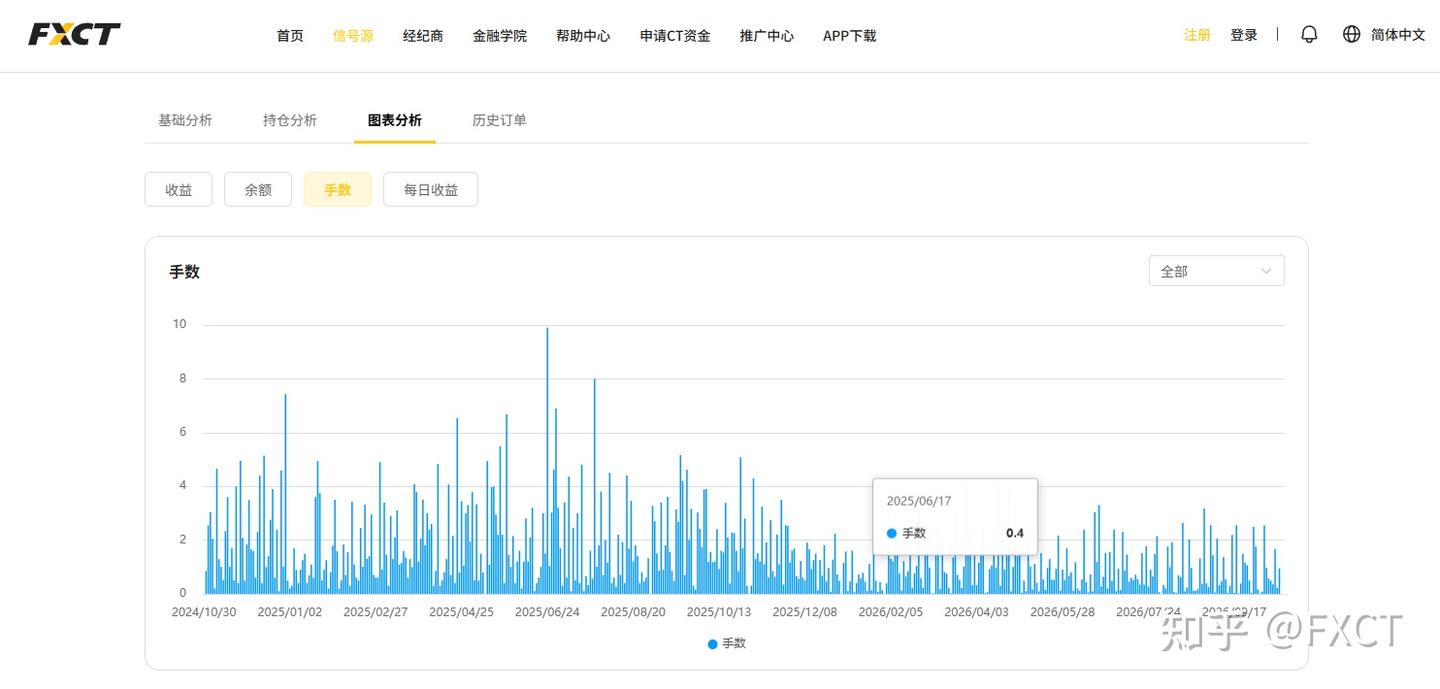This screenshot has width=1440, height=689.
Task: Click the 2025/12/08 x-axis date label
Action: tap(805, 612)
